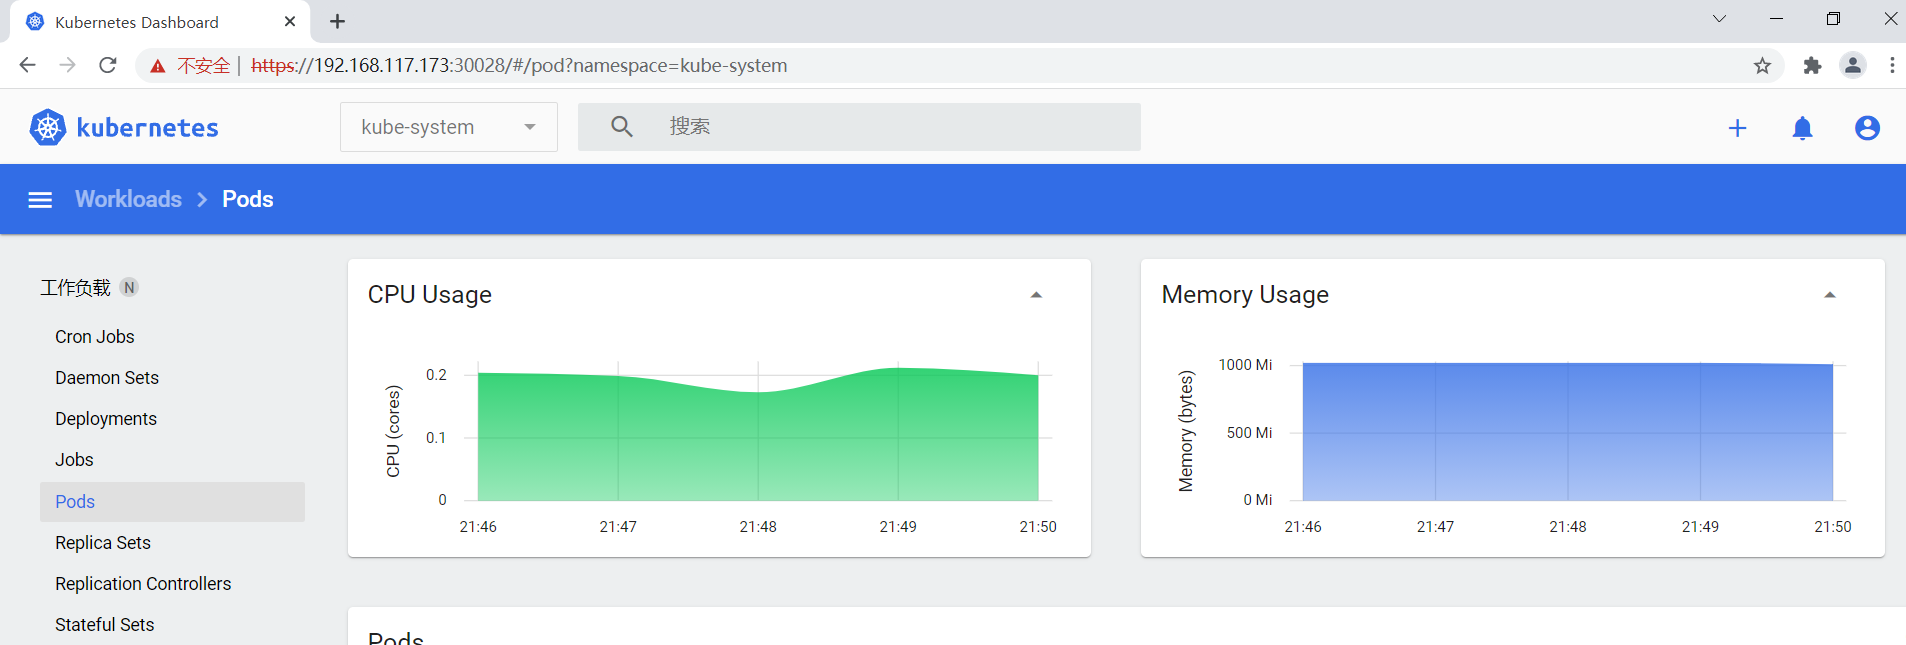1906x645 pixels.
Task: Open the kube-system namespace dropdown
Action: 449,127
